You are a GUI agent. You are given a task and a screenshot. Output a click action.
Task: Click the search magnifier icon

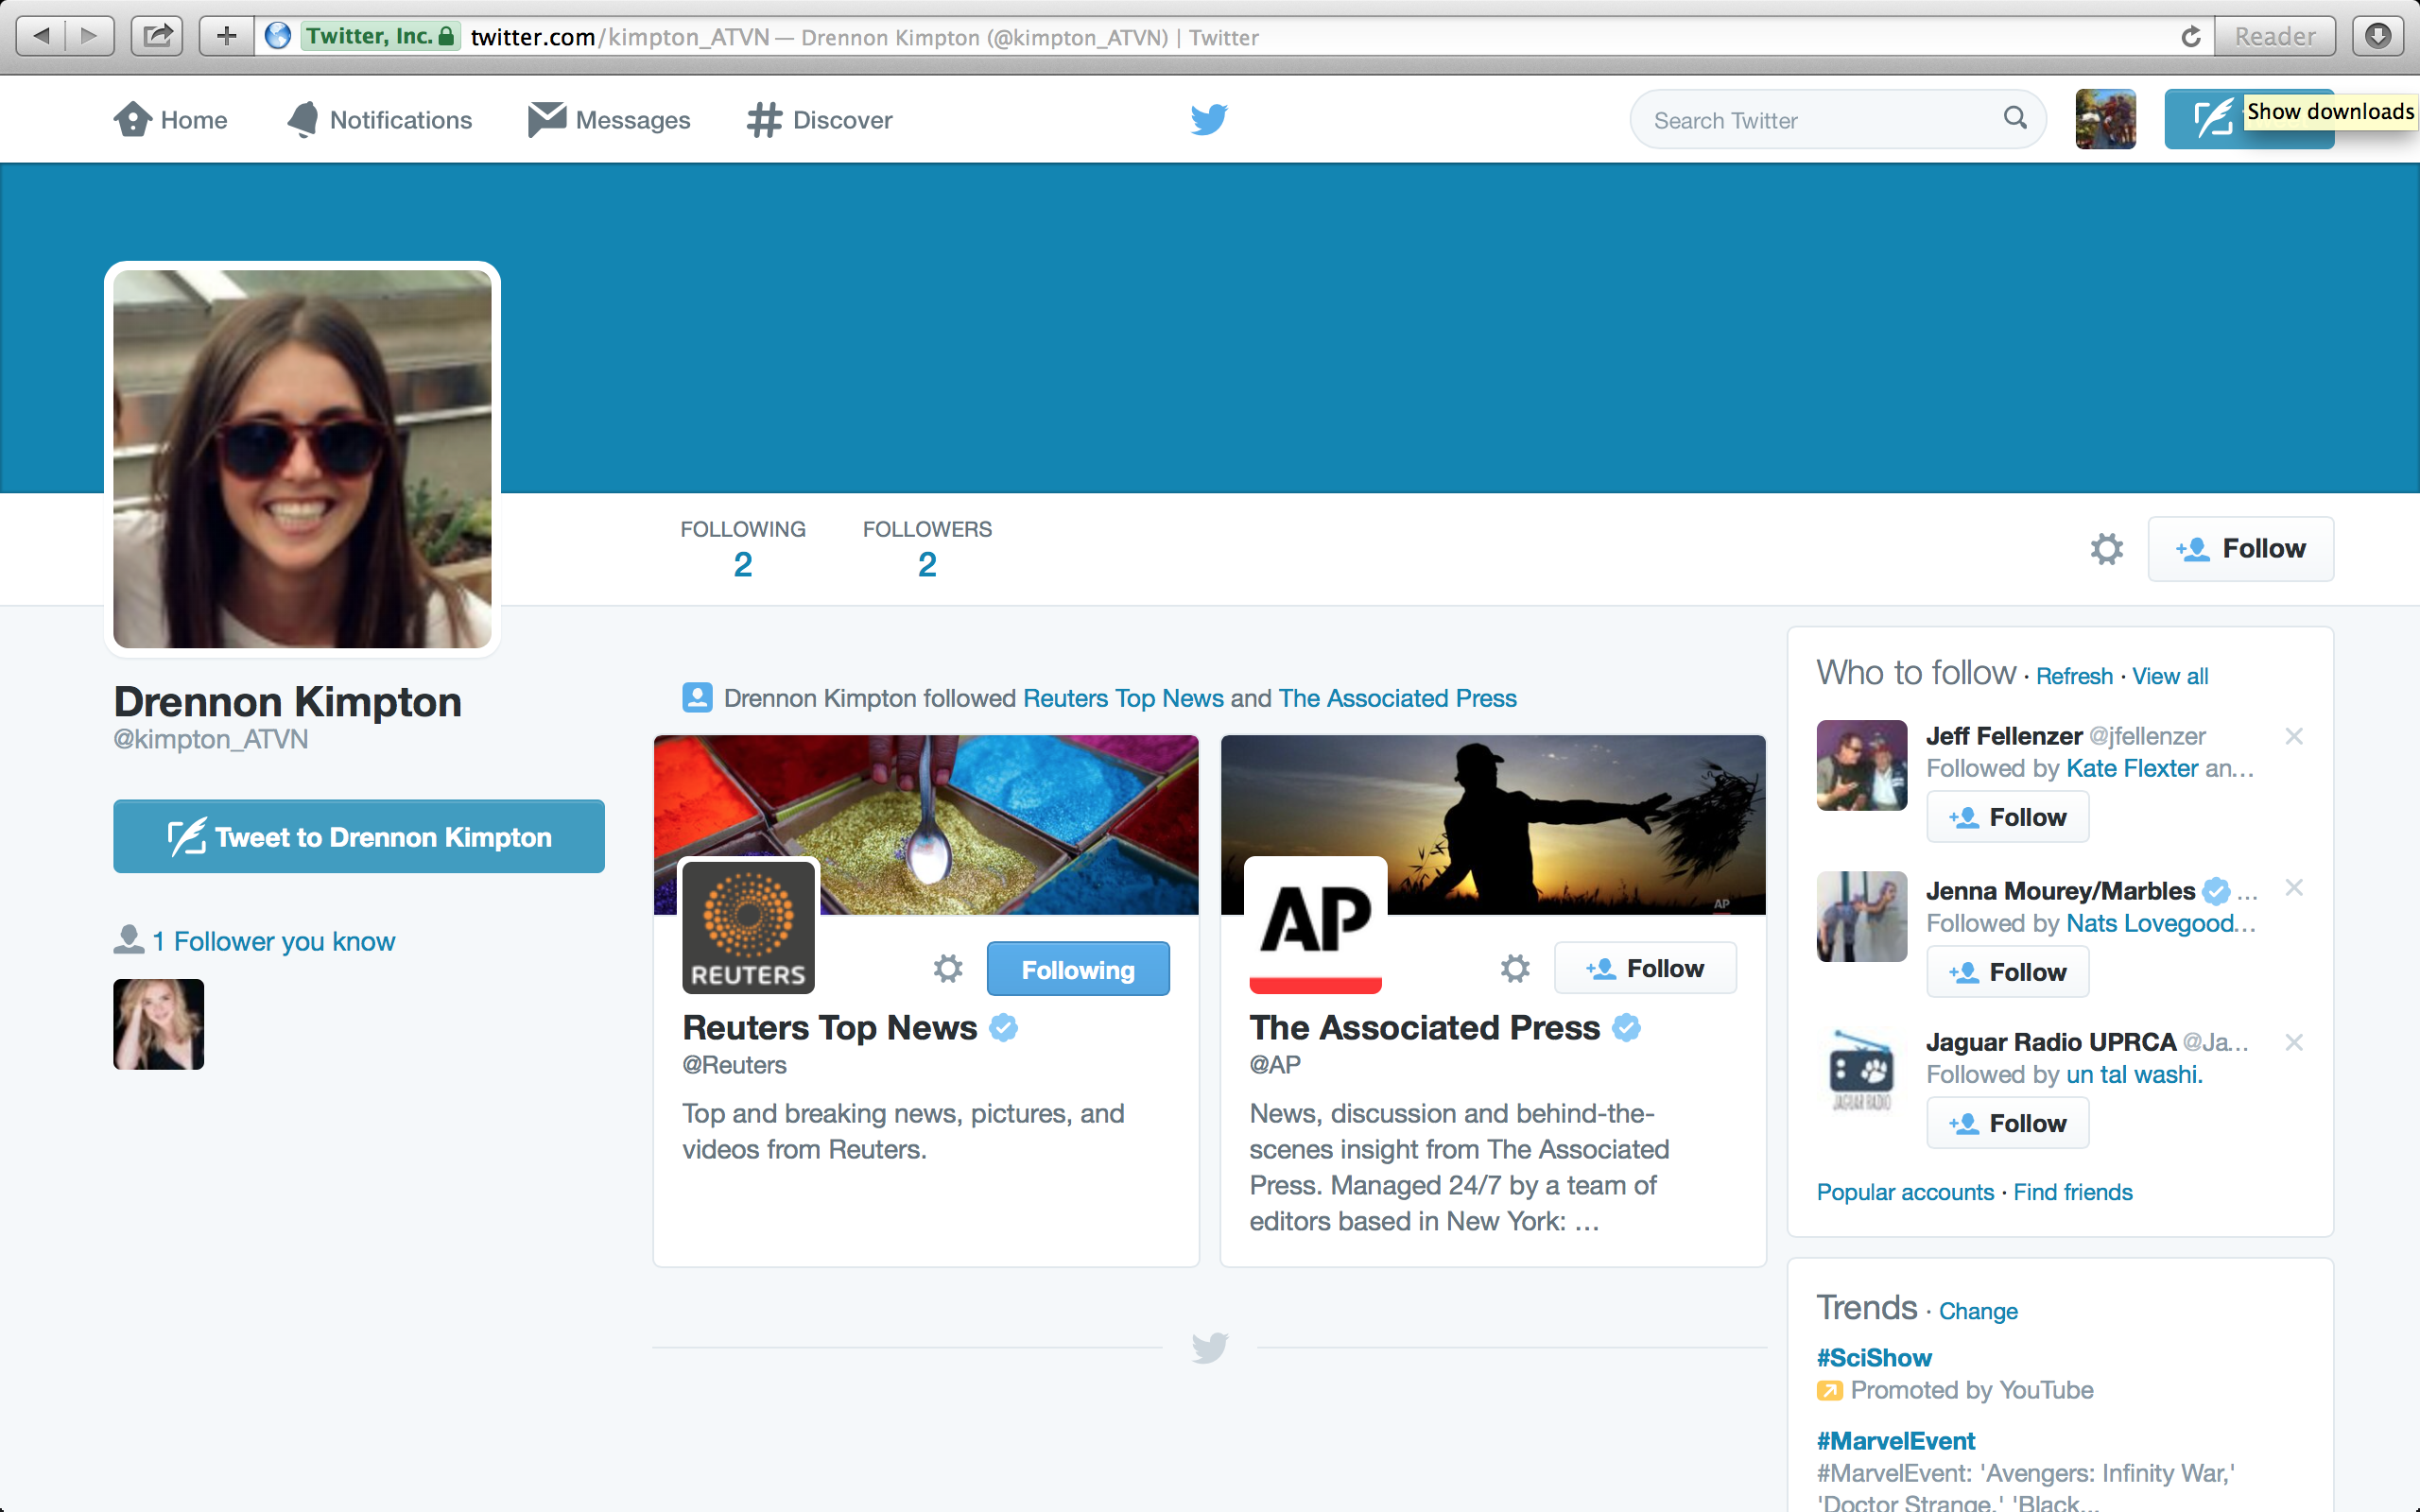tap(2015, 118)
